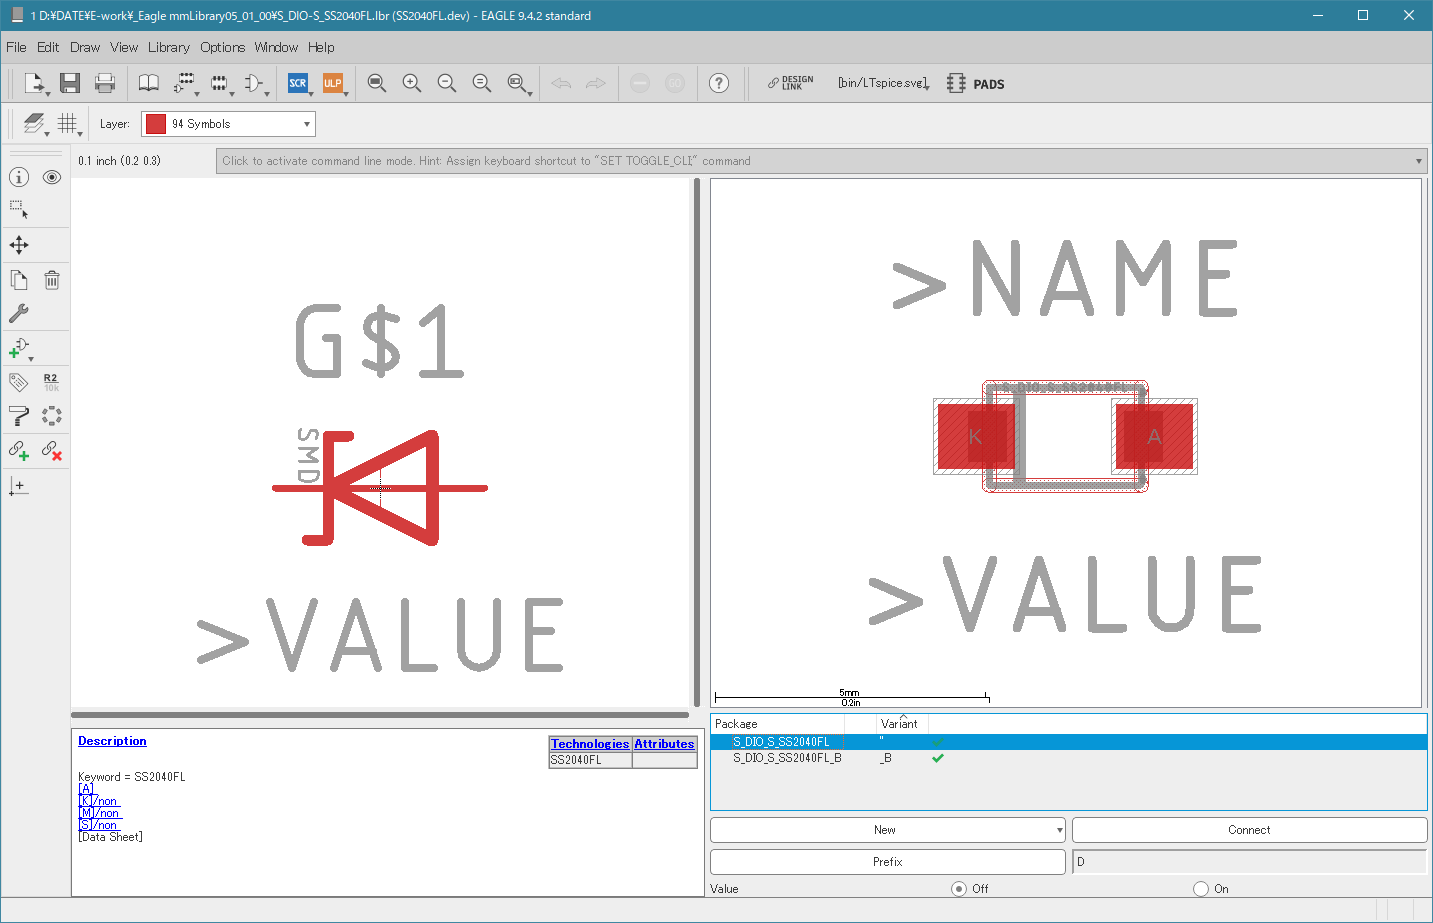Viewport: 1433px width, 923px height.
Task: Open the Help menu
Action: 321,47
